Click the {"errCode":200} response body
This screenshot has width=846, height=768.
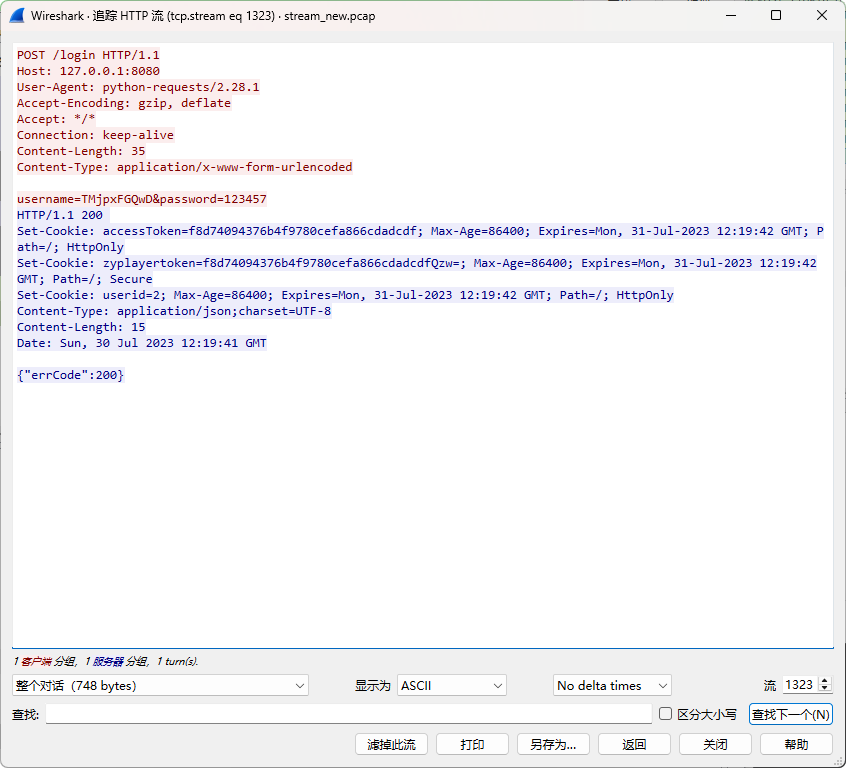[71, 375]
